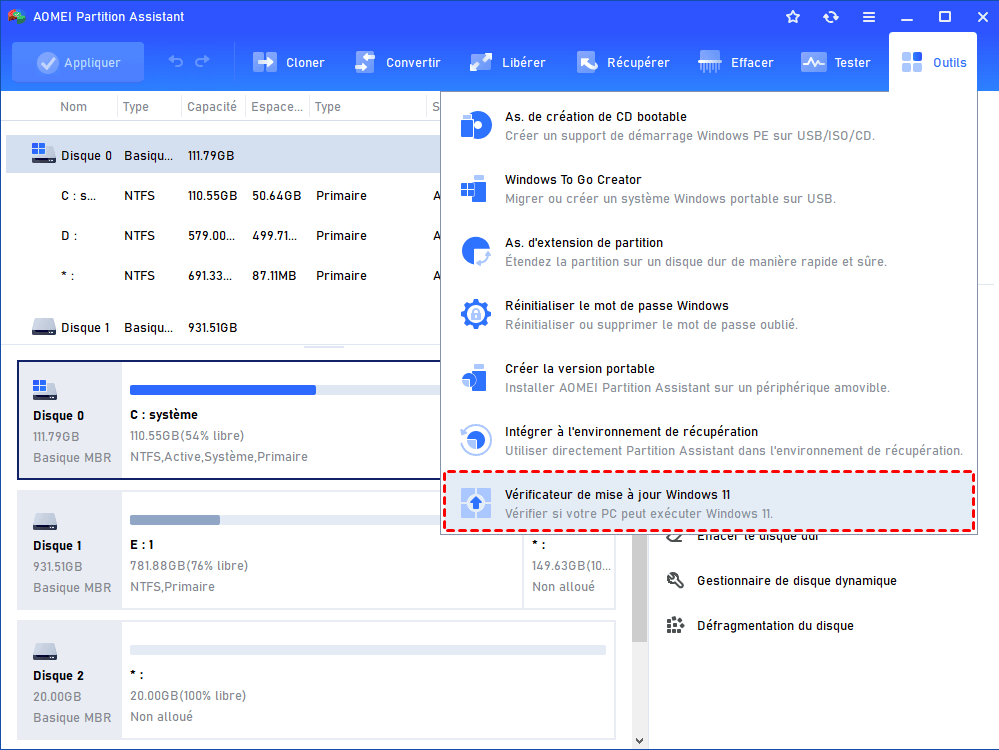
Task: Select the C : s... partition row
Action: click(x=223, y=196)
